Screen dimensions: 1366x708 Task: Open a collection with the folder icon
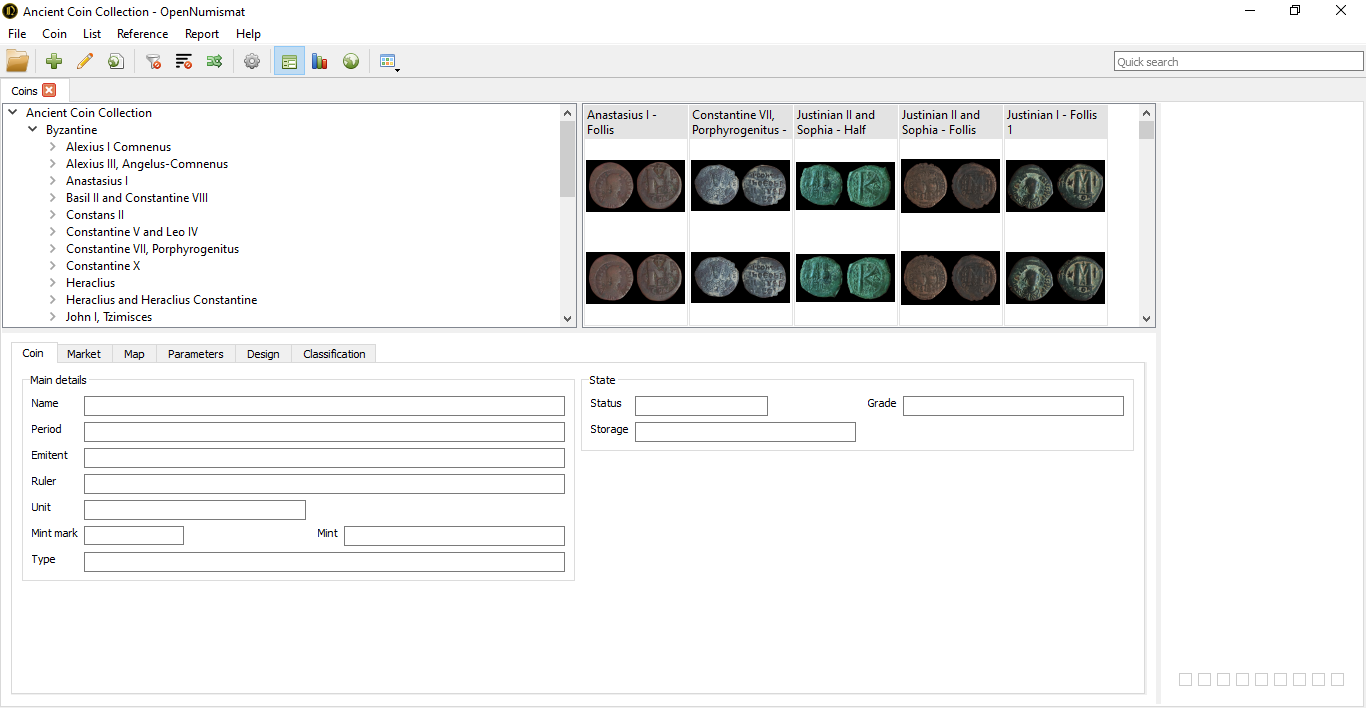pos(17,61)
